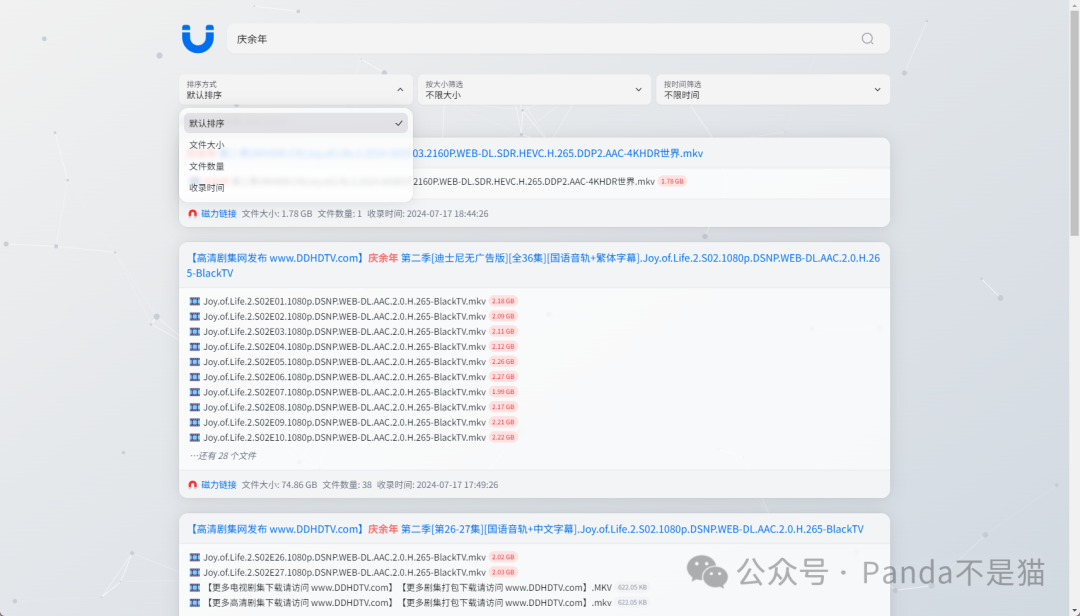Image resolution: width=1080 pixels, height=616 pixels.
Task: Click 磁力链接 of the 74.86 GB result
Action: click(x=218, y=484)
